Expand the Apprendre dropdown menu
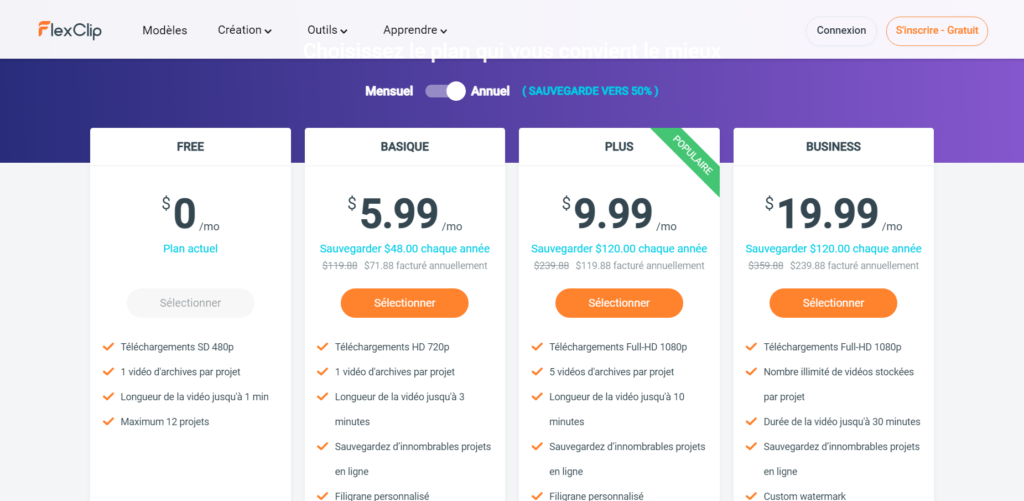The height and width of the screenshot is (501, 1024). pos(415,30)
